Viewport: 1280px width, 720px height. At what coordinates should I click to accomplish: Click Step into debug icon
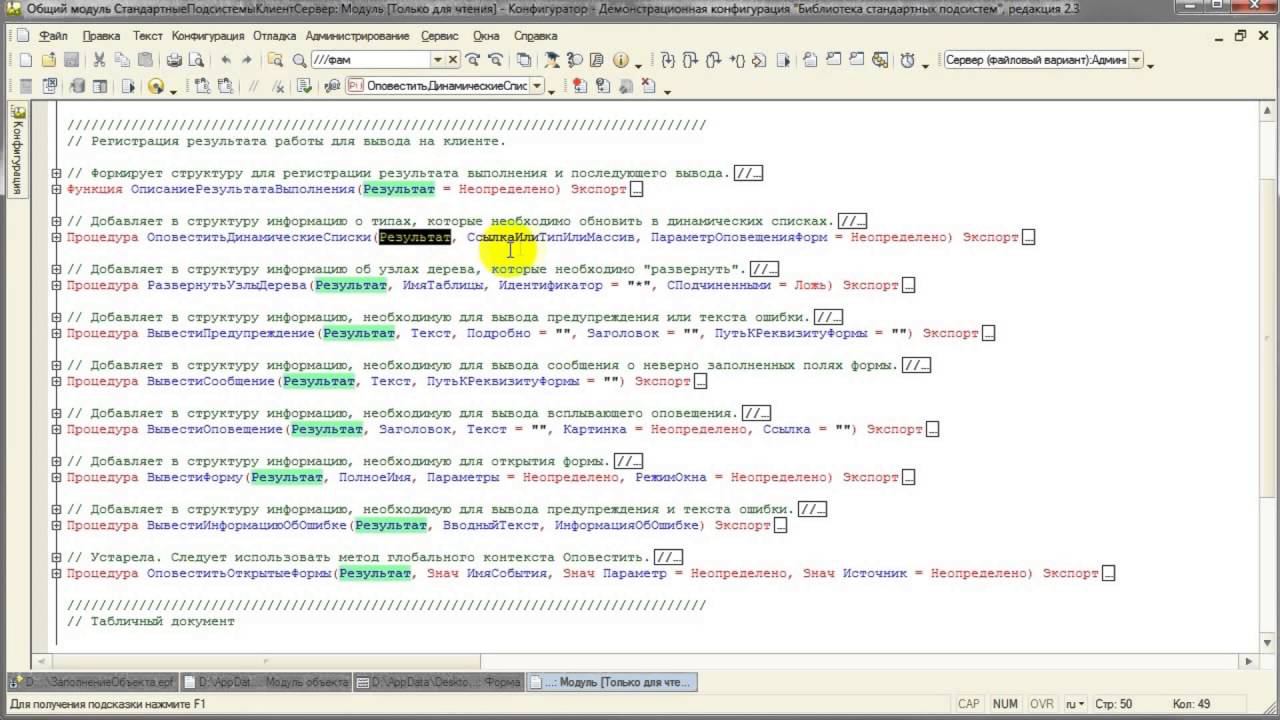click(x=668, y=60)
